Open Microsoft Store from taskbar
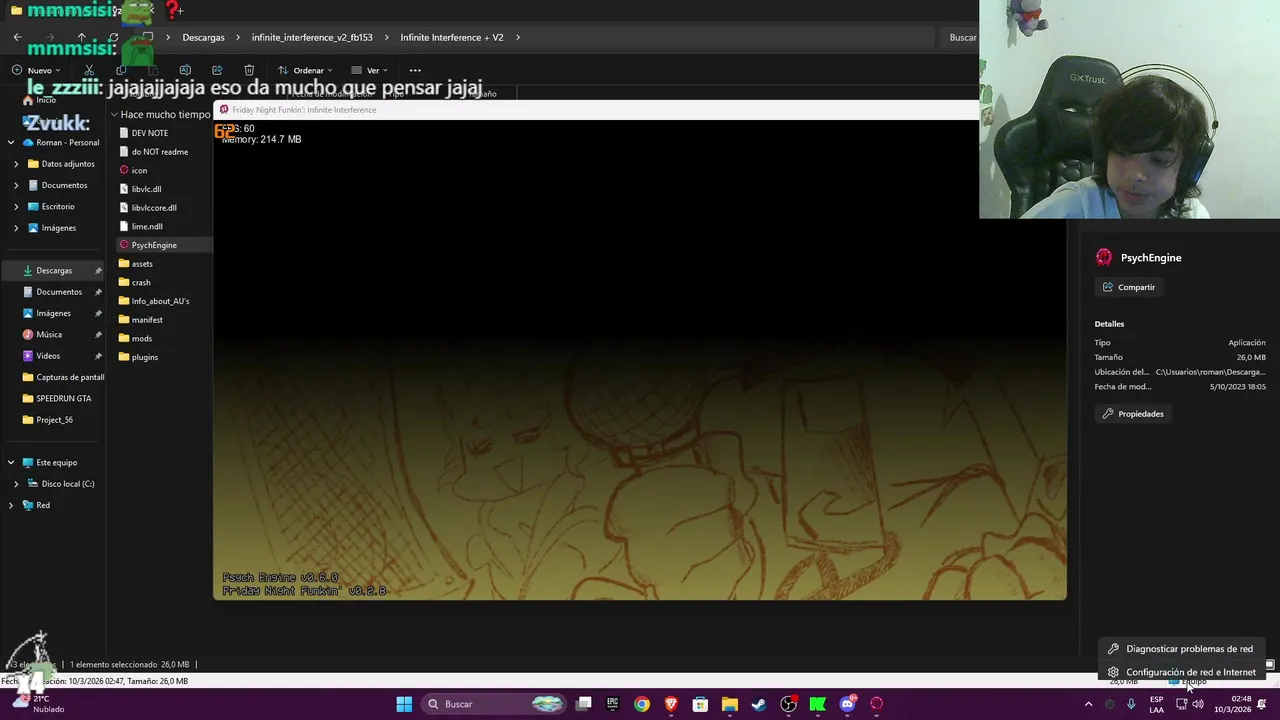 coord(701,704)
